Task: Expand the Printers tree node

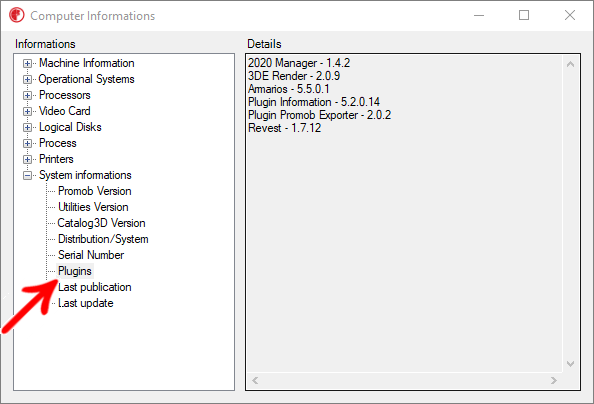Action: (x=27, y=159)
